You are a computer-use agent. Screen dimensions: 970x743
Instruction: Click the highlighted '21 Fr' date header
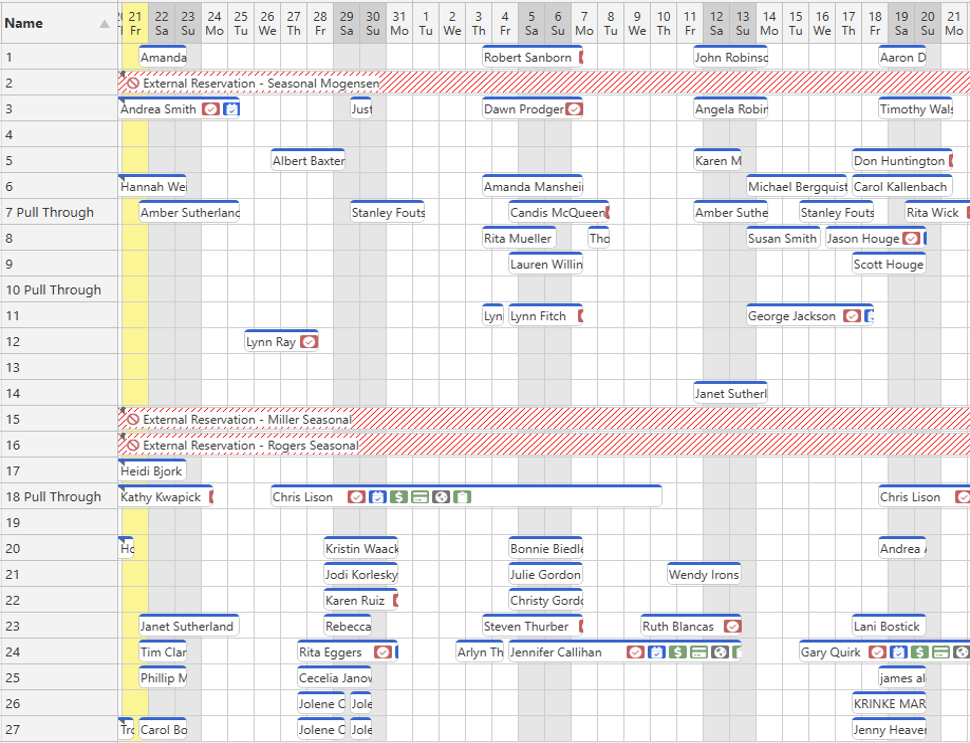[135, 24]
